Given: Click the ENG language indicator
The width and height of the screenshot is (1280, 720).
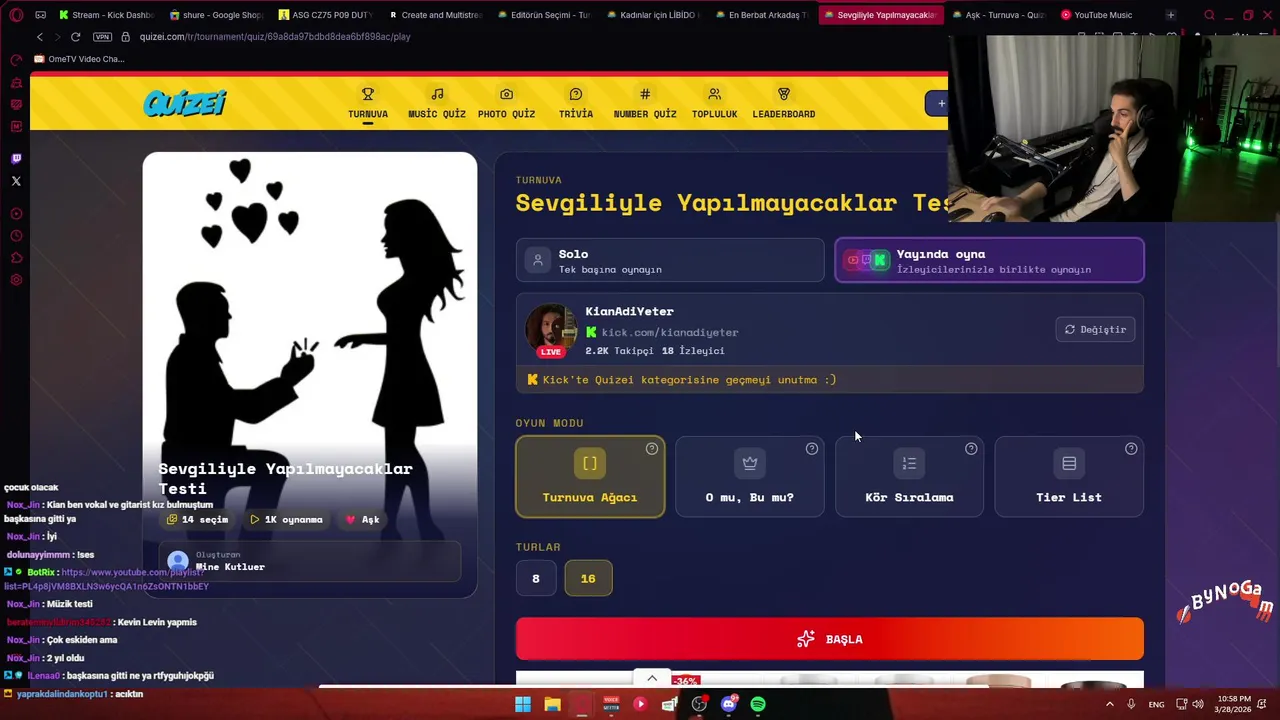Looking at the screenshot, I should click(1156, 705).
